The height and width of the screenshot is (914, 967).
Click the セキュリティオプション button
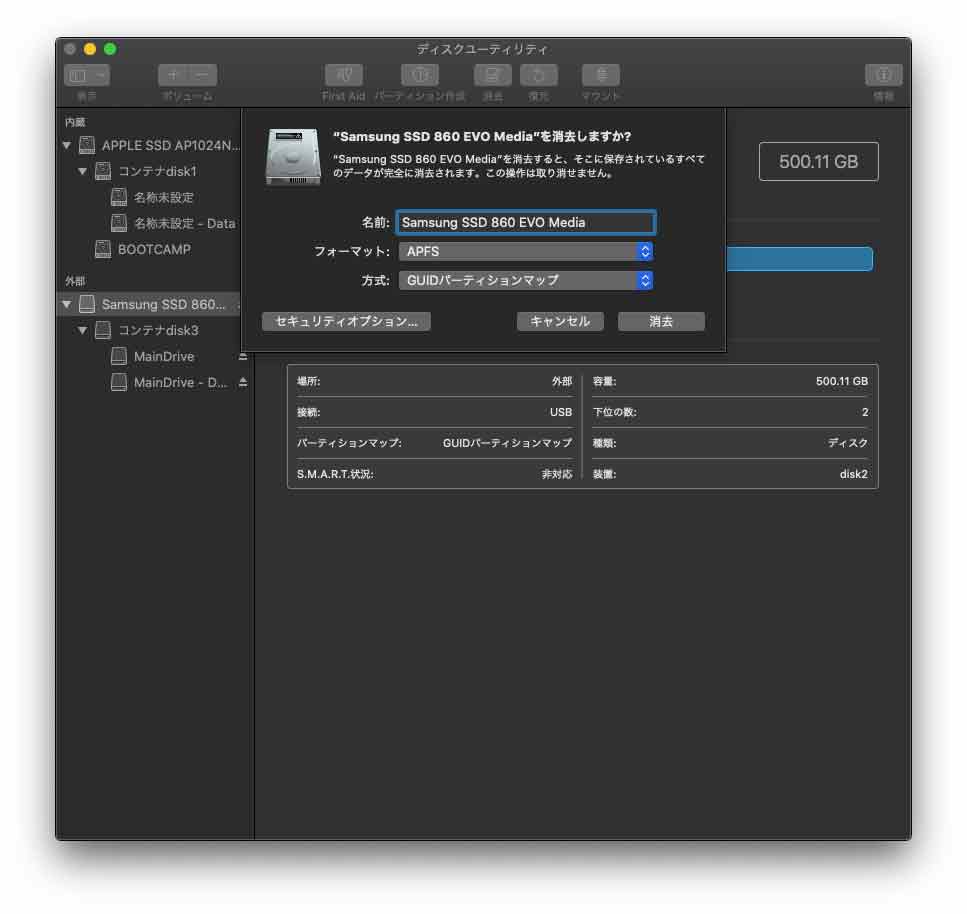point(346,321)
